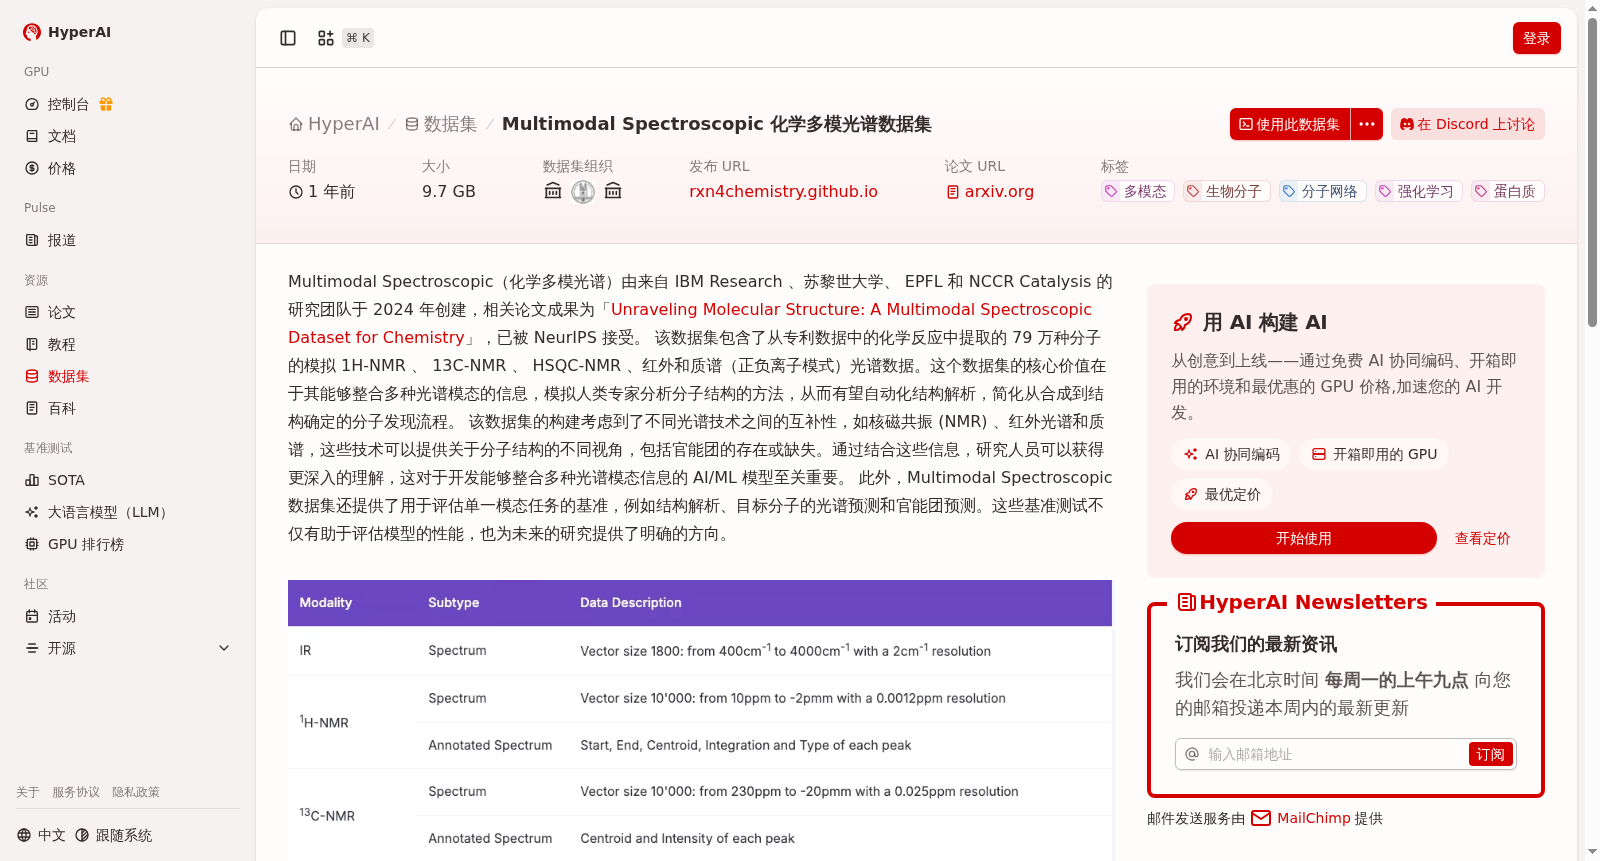The height and width of the screenshot is (861, 1600).
Task: Select the 强化学习 tag
Action: pyautogui.click(x=1418, y=191)
